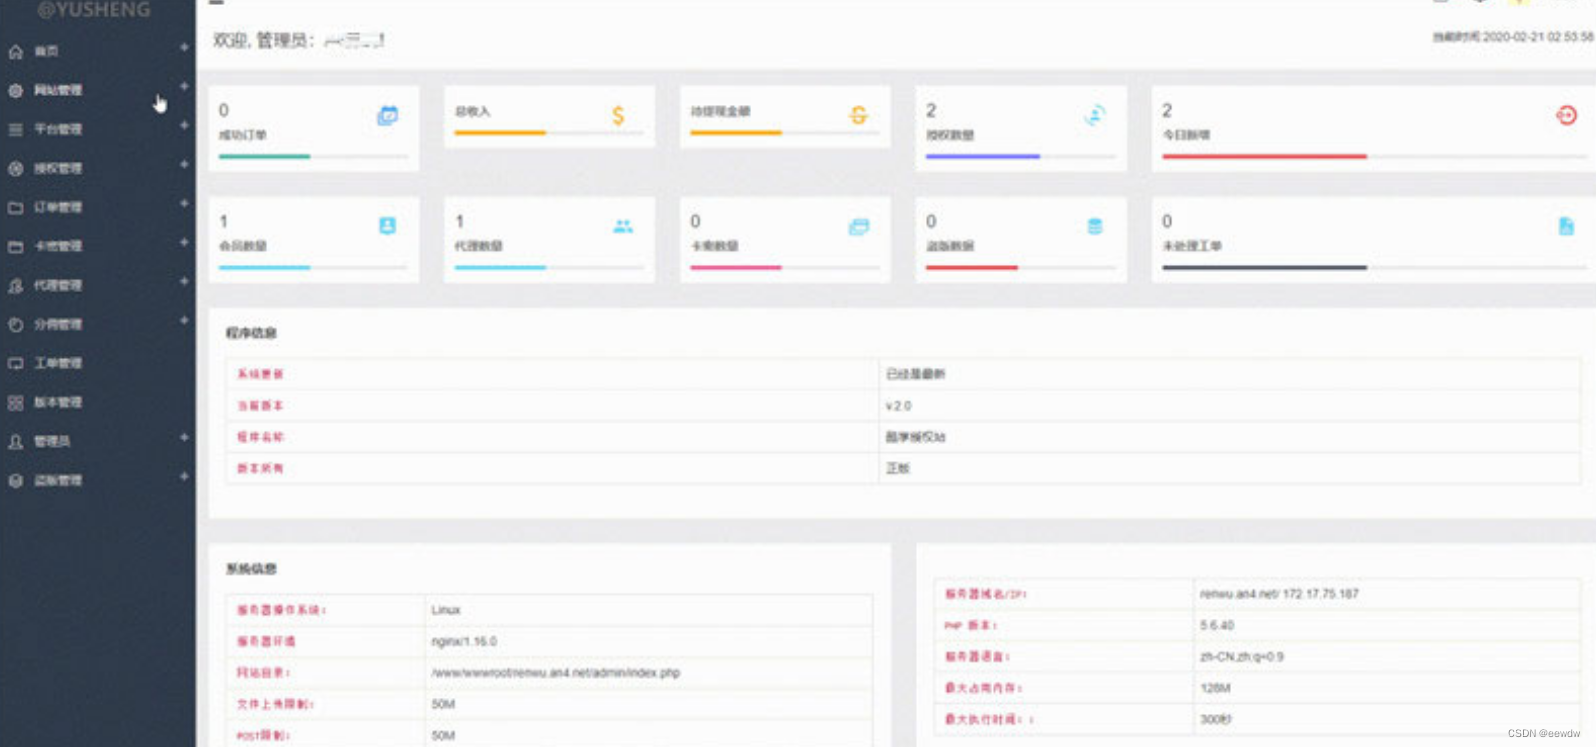The width and height of the screenshot is (1596, 747).
Task: Click the pink progress bar under 卡密数量
Action: click(x=736, y=268)
